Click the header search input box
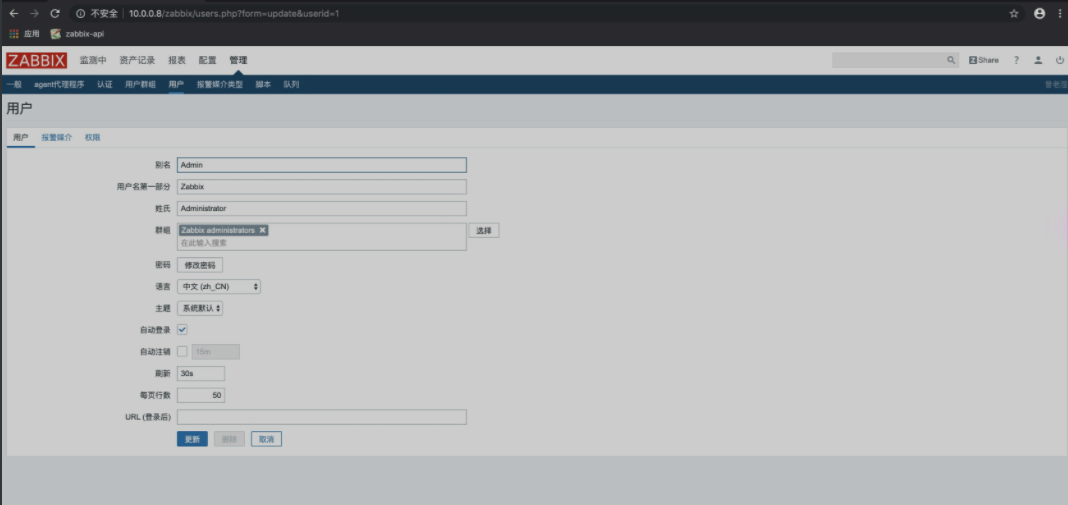Image resolution: width=1068 pixels, height=505 pixels. click(x=888, y=60)
